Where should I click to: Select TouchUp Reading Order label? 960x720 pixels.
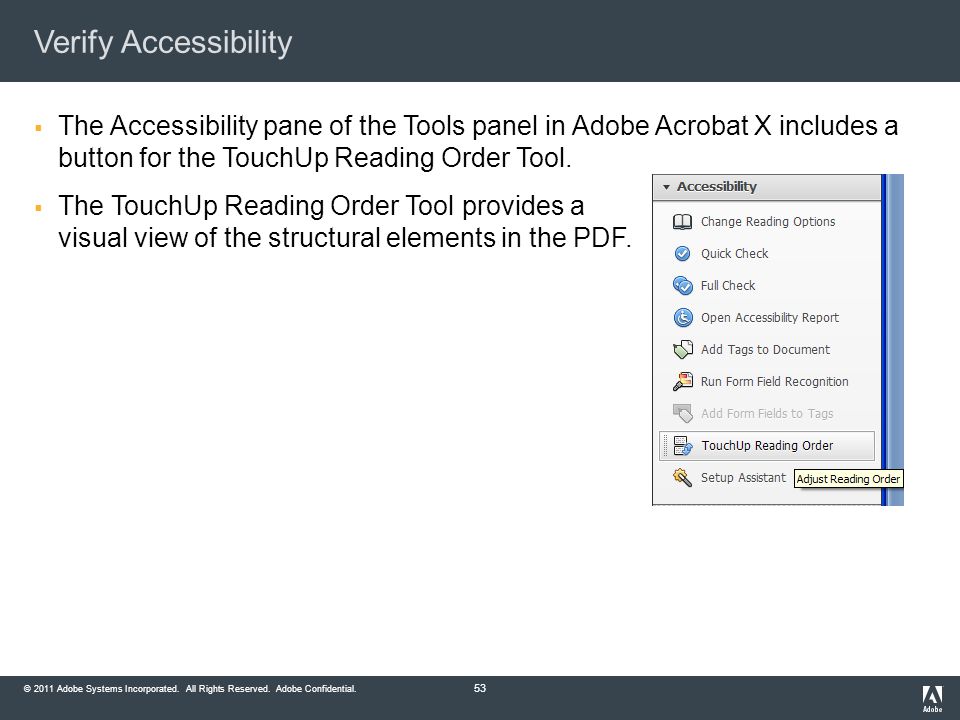pyautogui.click(x=767, y=446)
